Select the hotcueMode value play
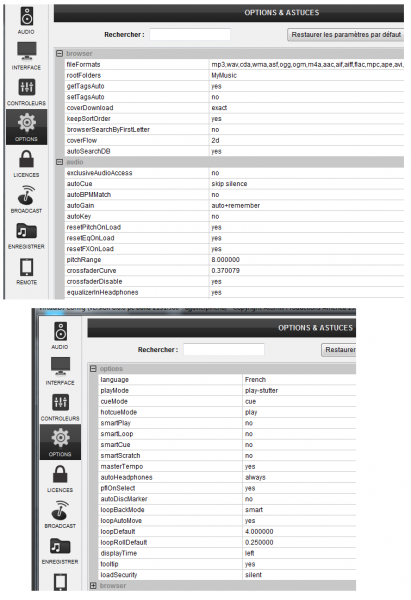Image resolution: width=411 pixels, height=600 pixels. tap(251, 412)
